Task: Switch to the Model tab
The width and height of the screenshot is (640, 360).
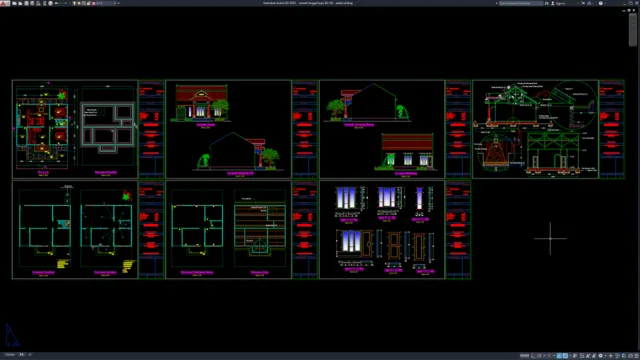Action: pyautogui.click(x=10, y=354)
